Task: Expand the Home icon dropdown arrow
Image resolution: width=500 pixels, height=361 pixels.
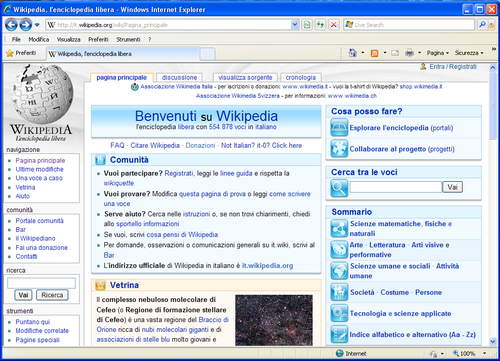Action: (x=363, y=53)
